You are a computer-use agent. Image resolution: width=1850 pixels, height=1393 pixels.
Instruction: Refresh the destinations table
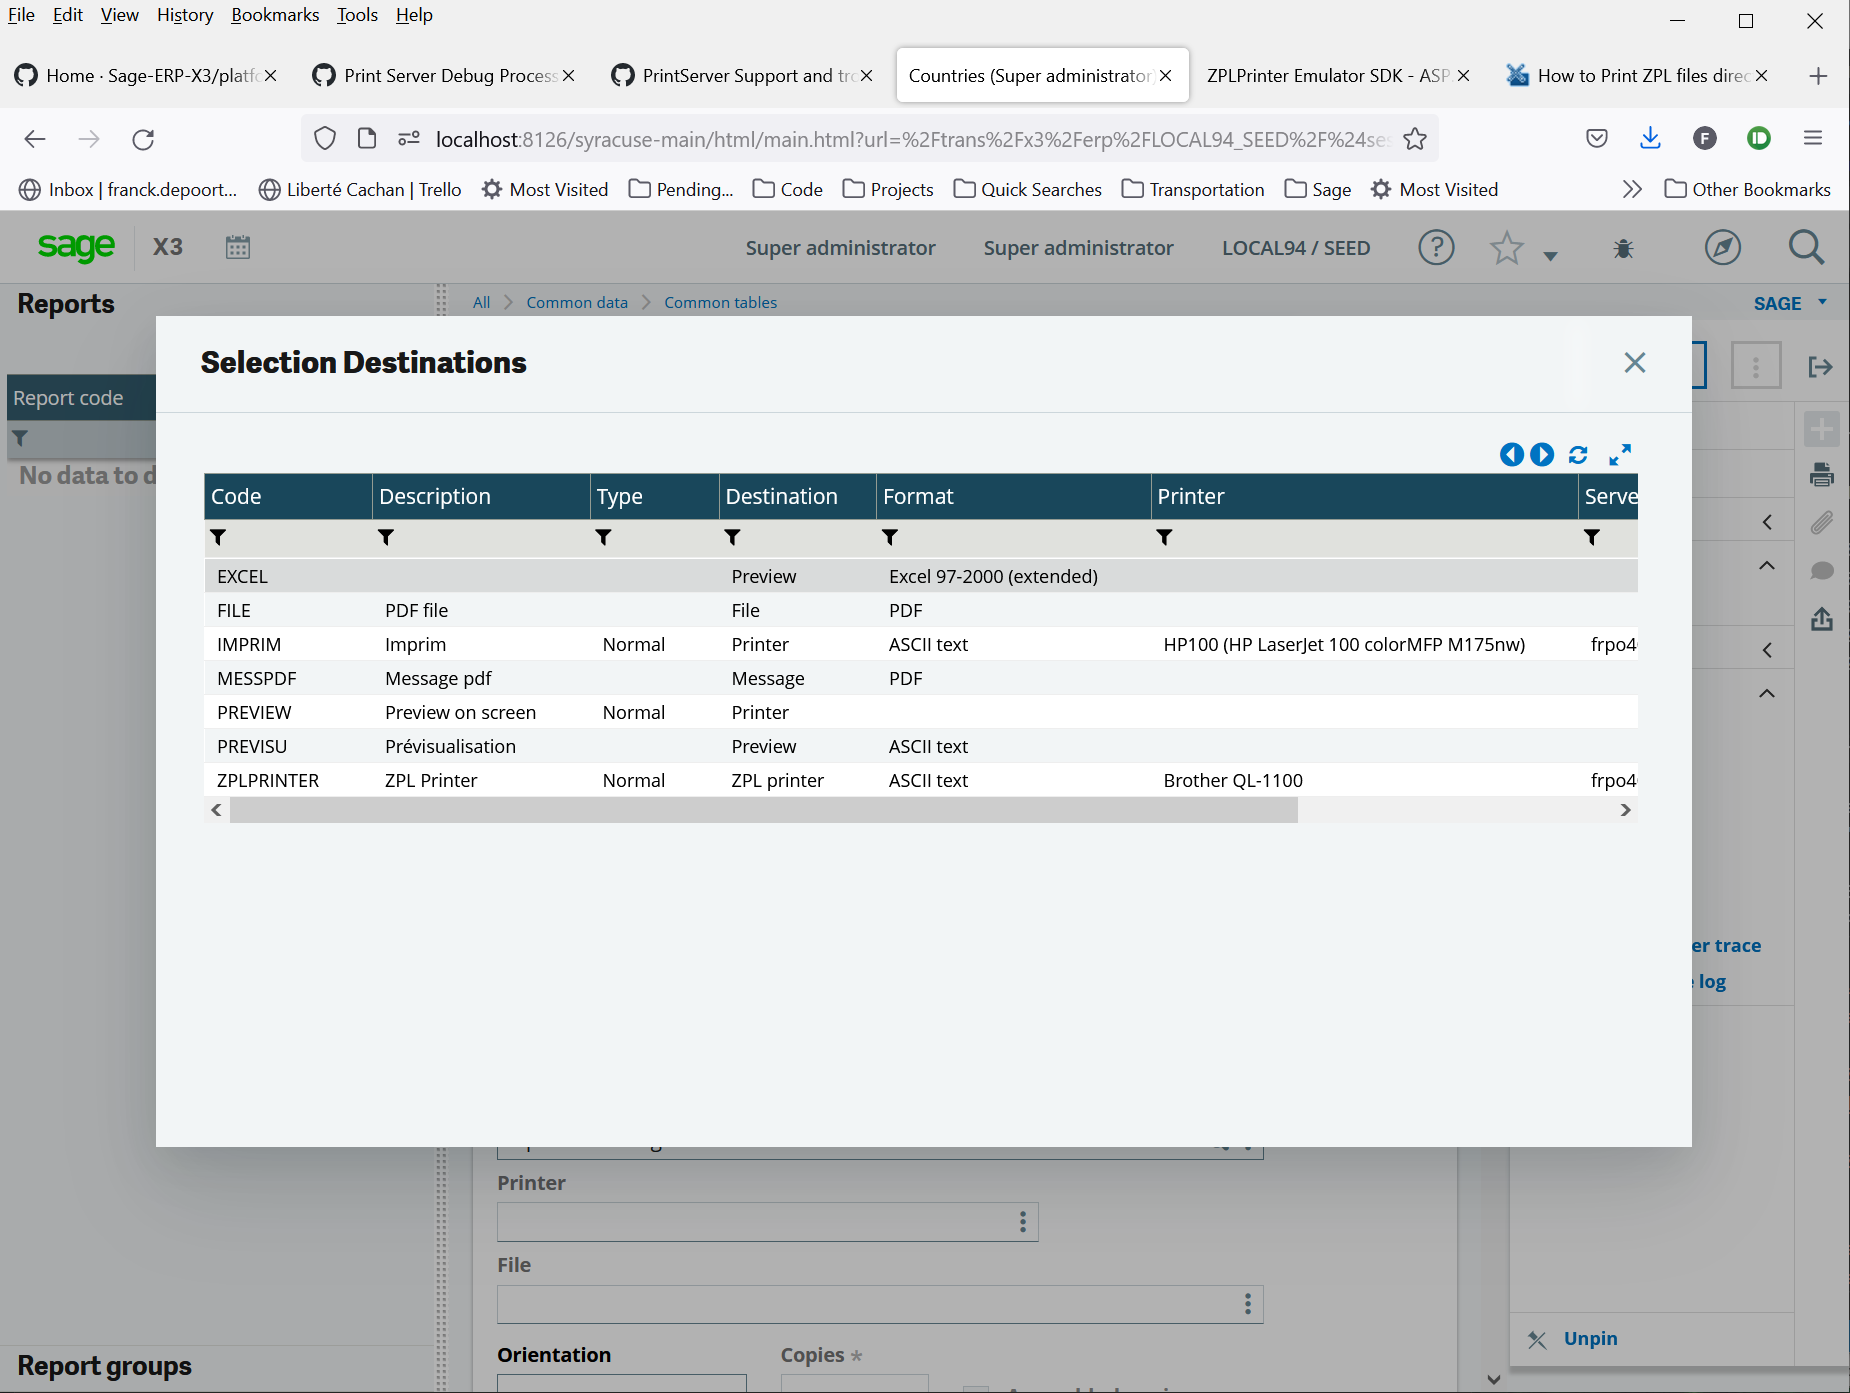[1577, 455]
